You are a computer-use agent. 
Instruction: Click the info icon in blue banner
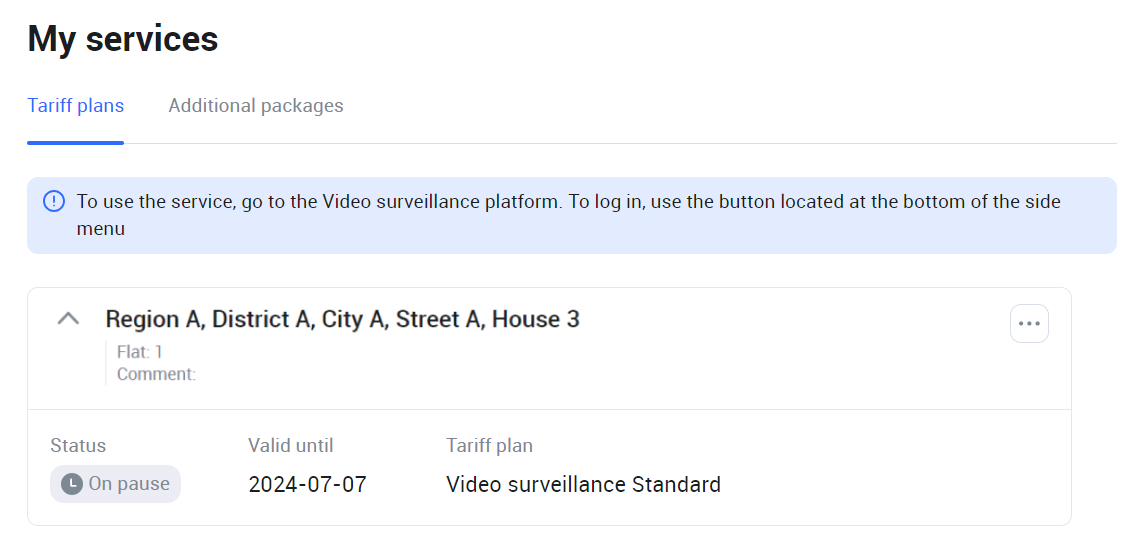coord(54,202)
